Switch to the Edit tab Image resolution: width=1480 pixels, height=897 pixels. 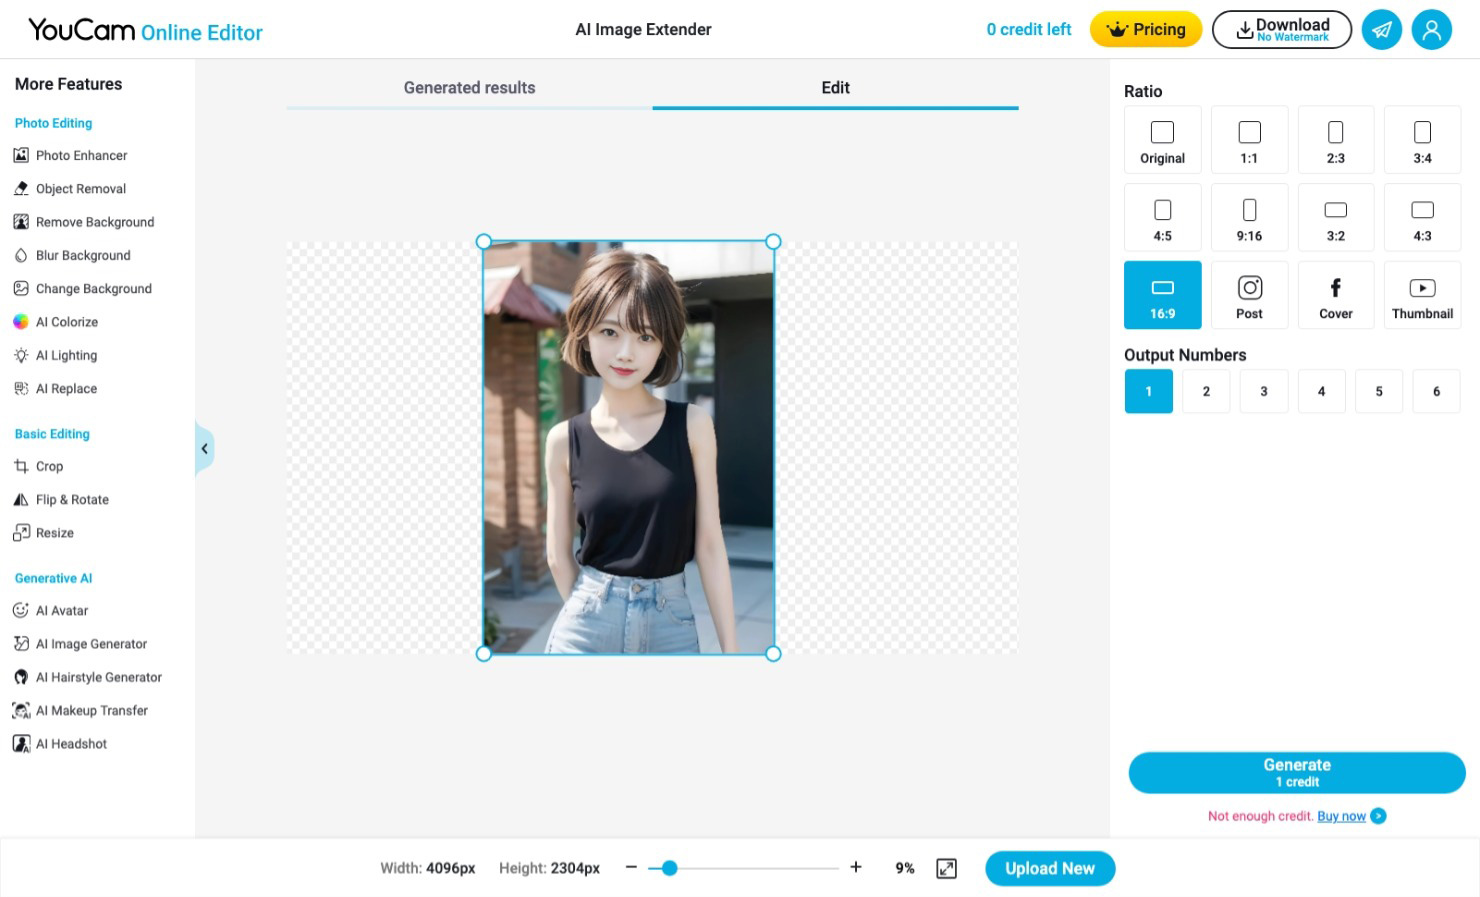[835, 88]
